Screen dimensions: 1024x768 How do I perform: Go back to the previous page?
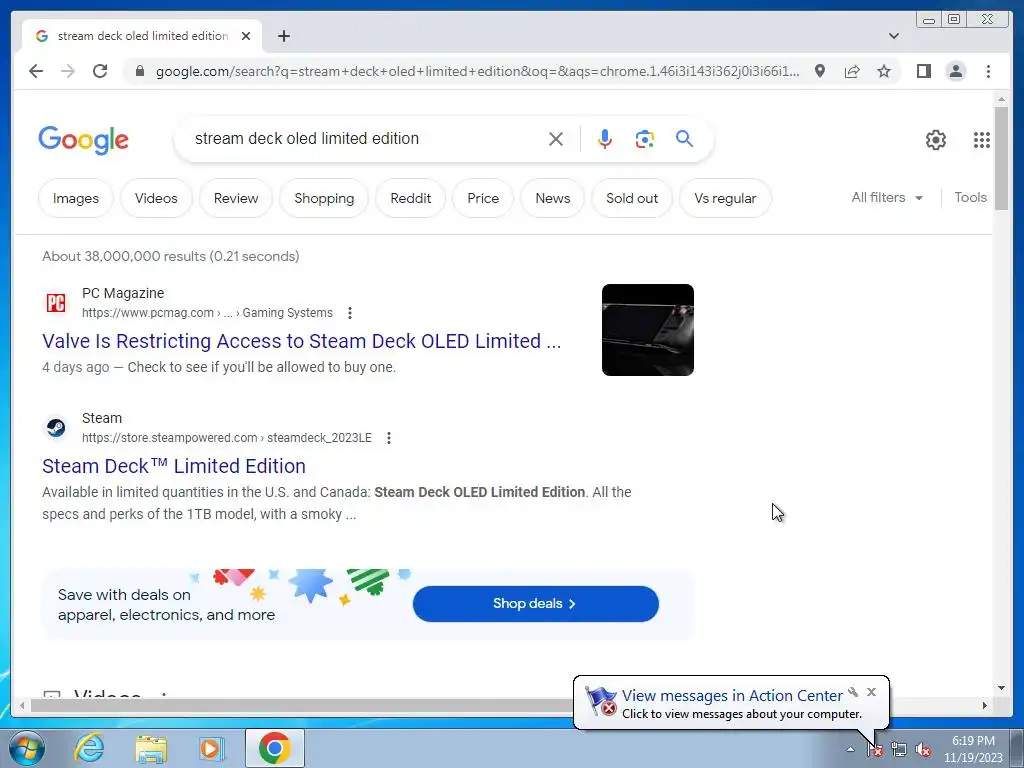click(36, 71)
